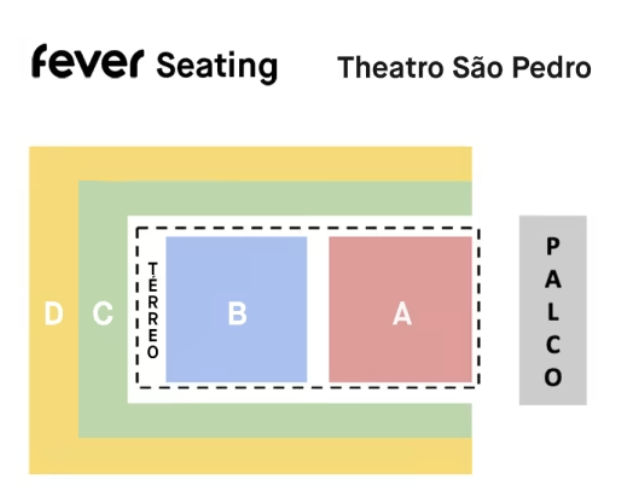Screen dimensions: 622x492
Task: Click the final letter O in PALCO
Action: coord(553,377)
